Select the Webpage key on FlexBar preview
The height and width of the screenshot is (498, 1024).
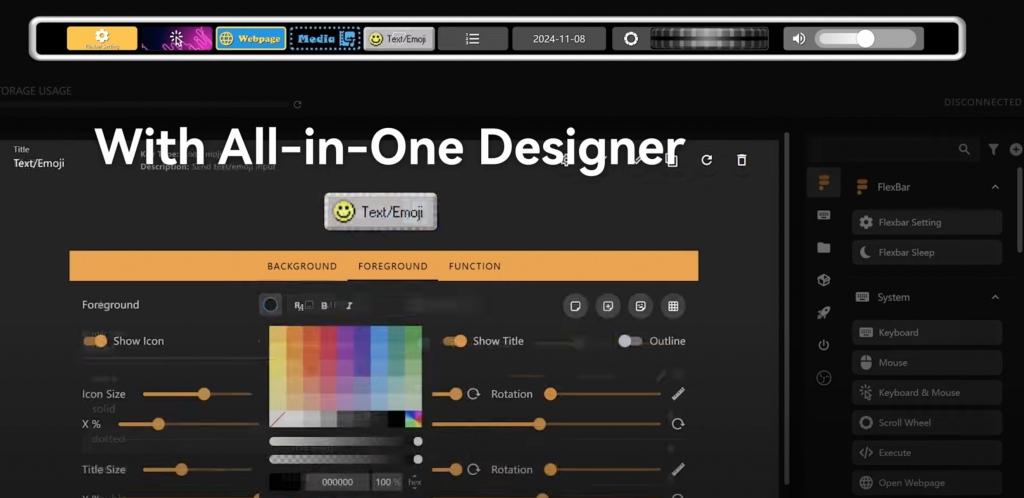251,39
